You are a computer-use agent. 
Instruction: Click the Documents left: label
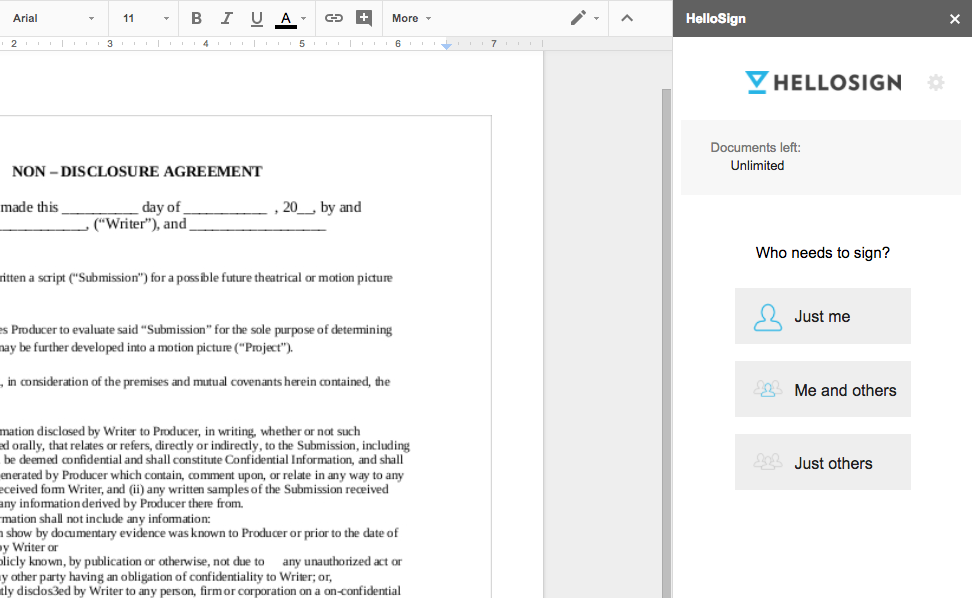click(x=755, y=147)
